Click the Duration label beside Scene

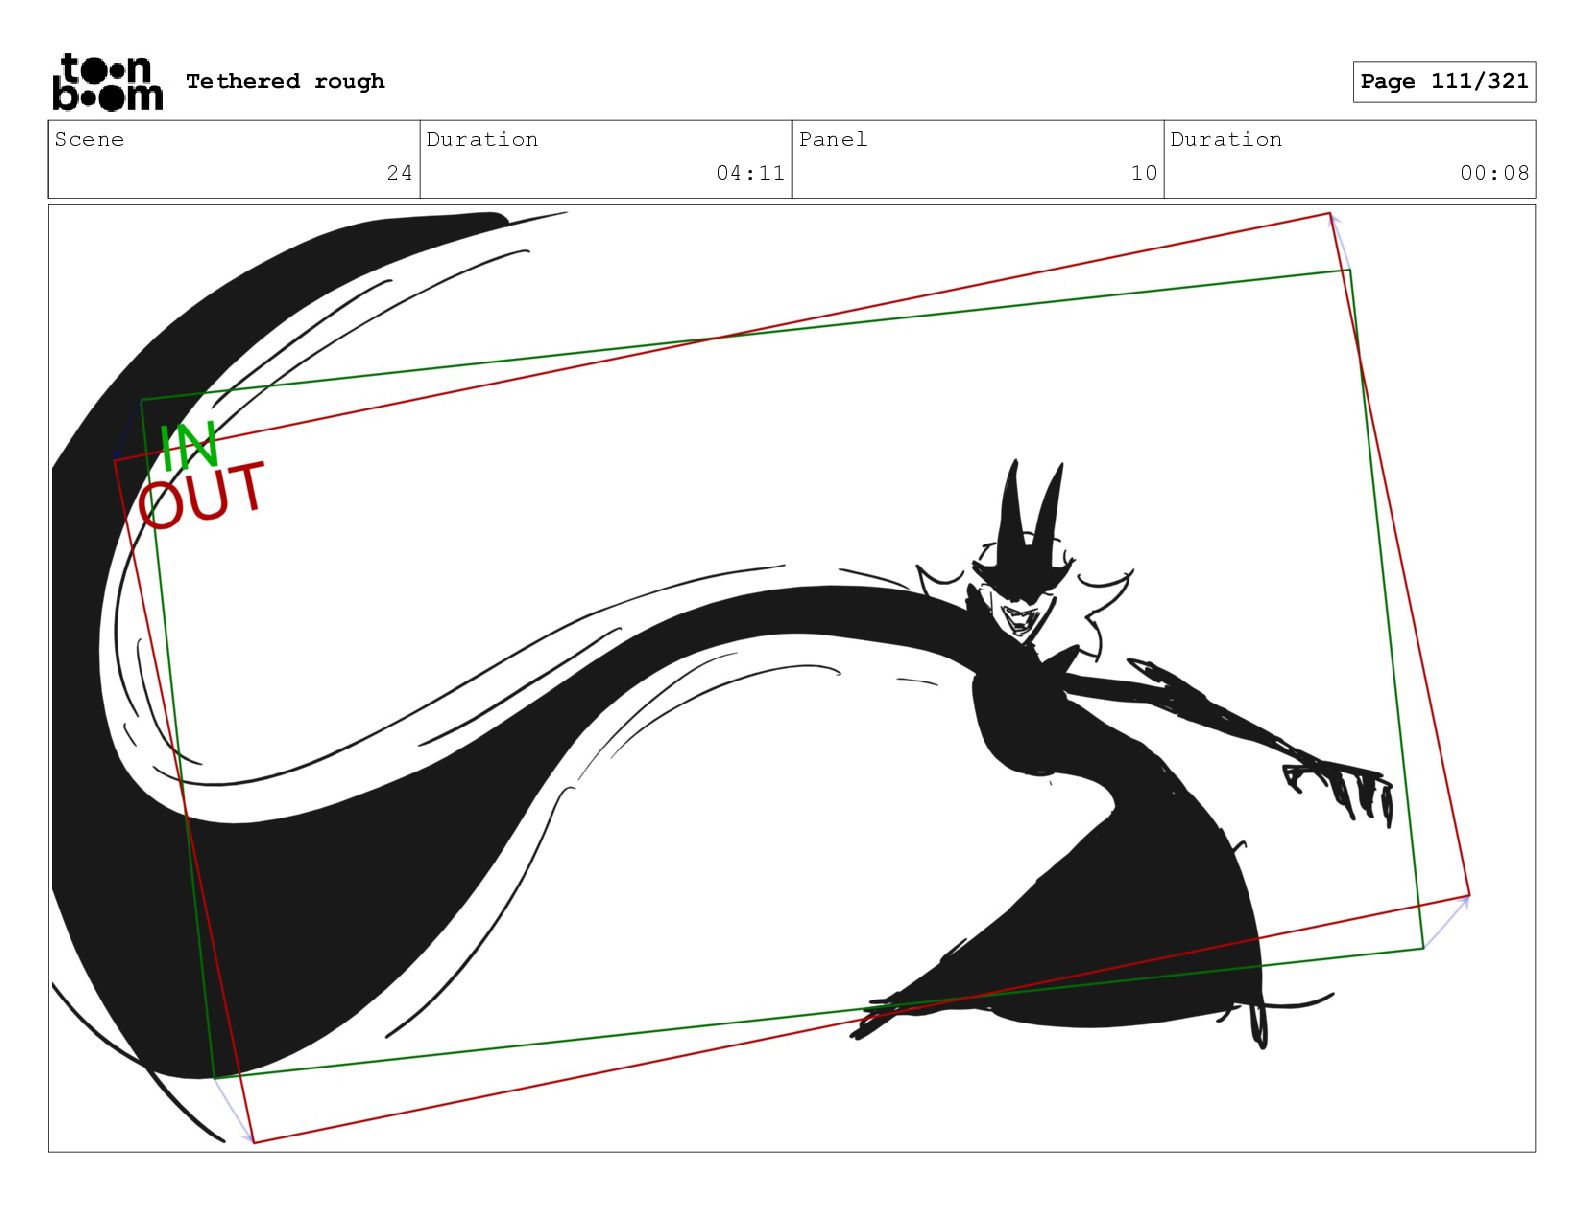(482, 139)
